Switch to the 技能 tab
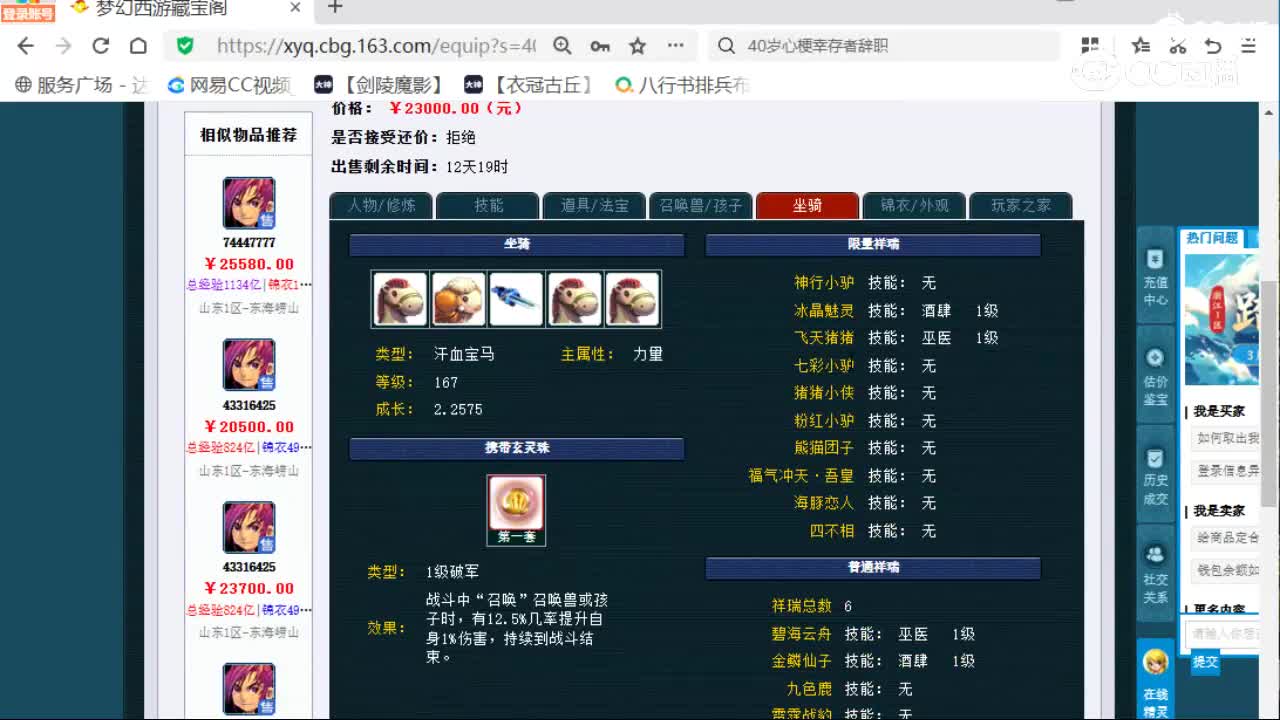 tap(488, 205)
